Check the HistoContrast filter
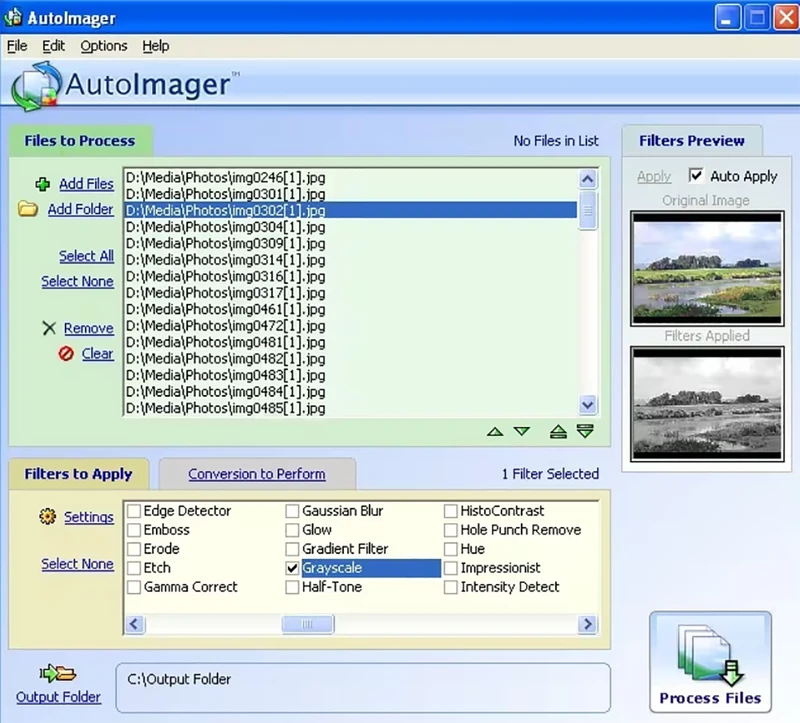800x723 pixels. coord(451,511)
